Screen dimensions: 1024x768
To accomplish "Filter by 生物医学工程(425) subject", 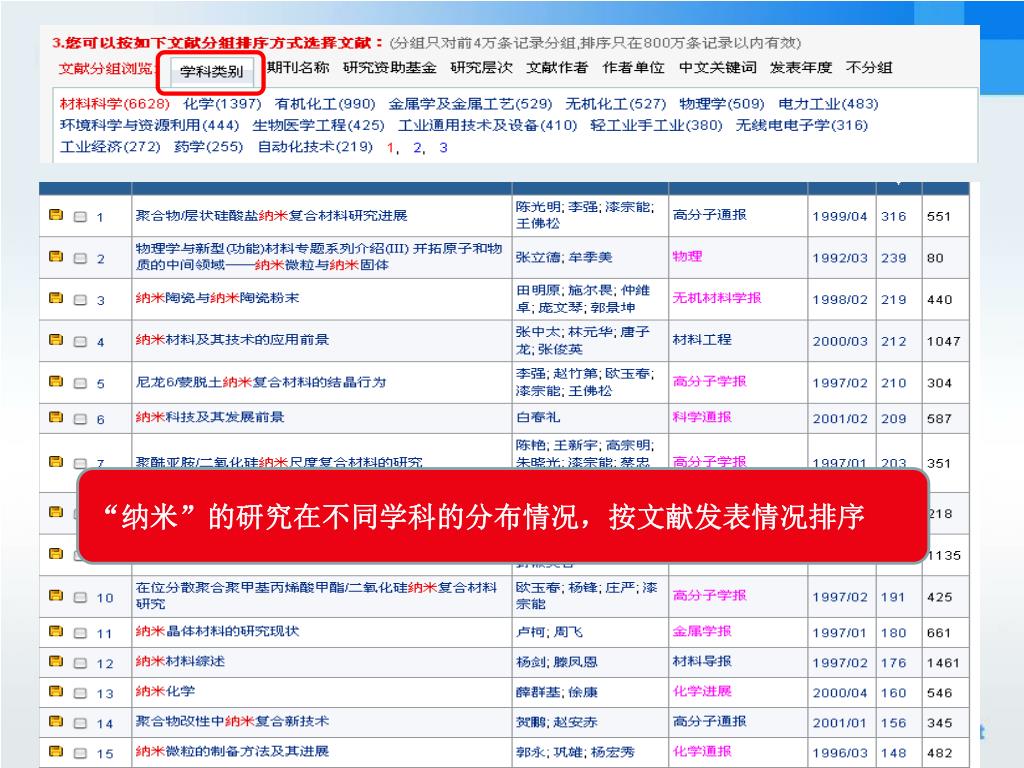I will pos(319,125).
